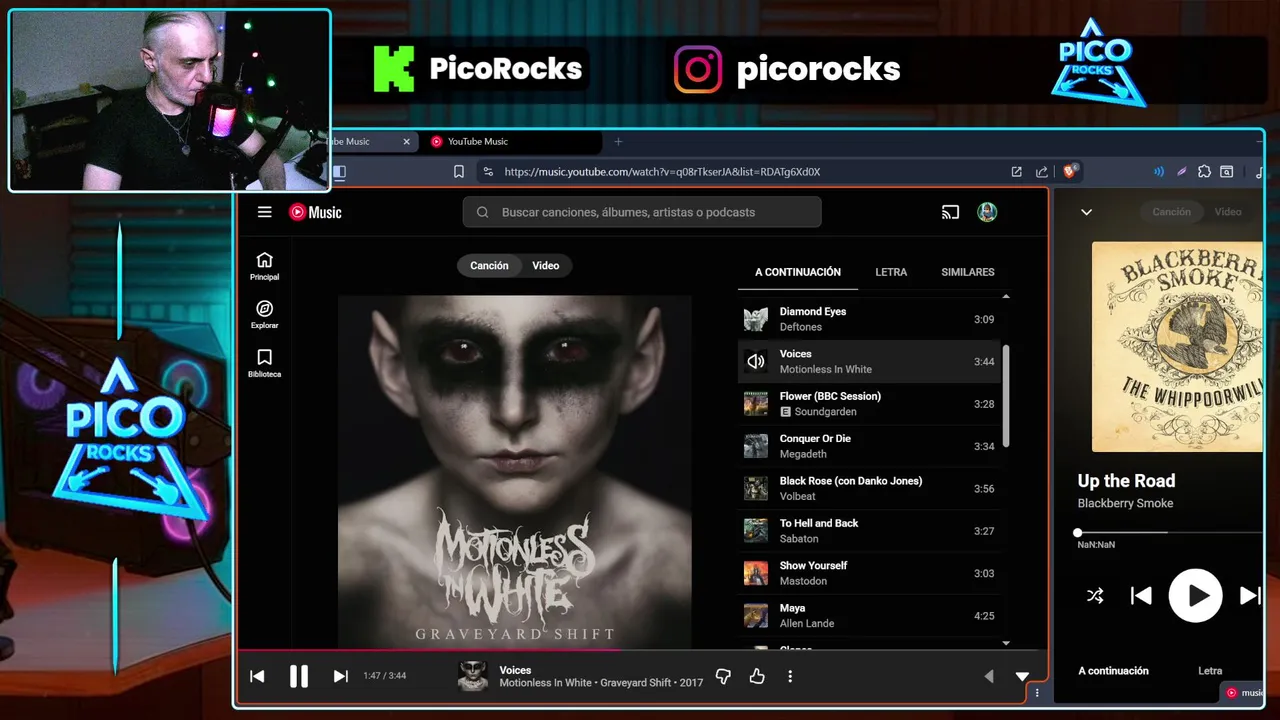Select the Canción toggle
The image size is (1280, 720).
tap(489, 265)
